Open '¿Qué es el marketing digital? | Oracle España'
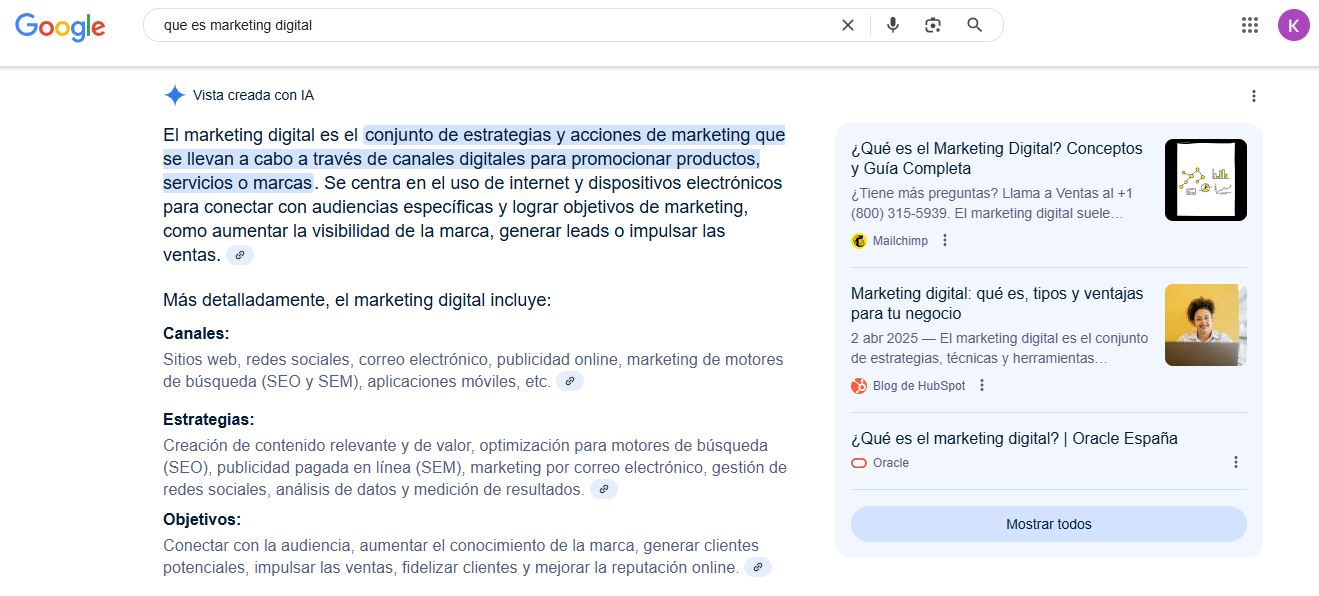 click(x=1014, y=438)
